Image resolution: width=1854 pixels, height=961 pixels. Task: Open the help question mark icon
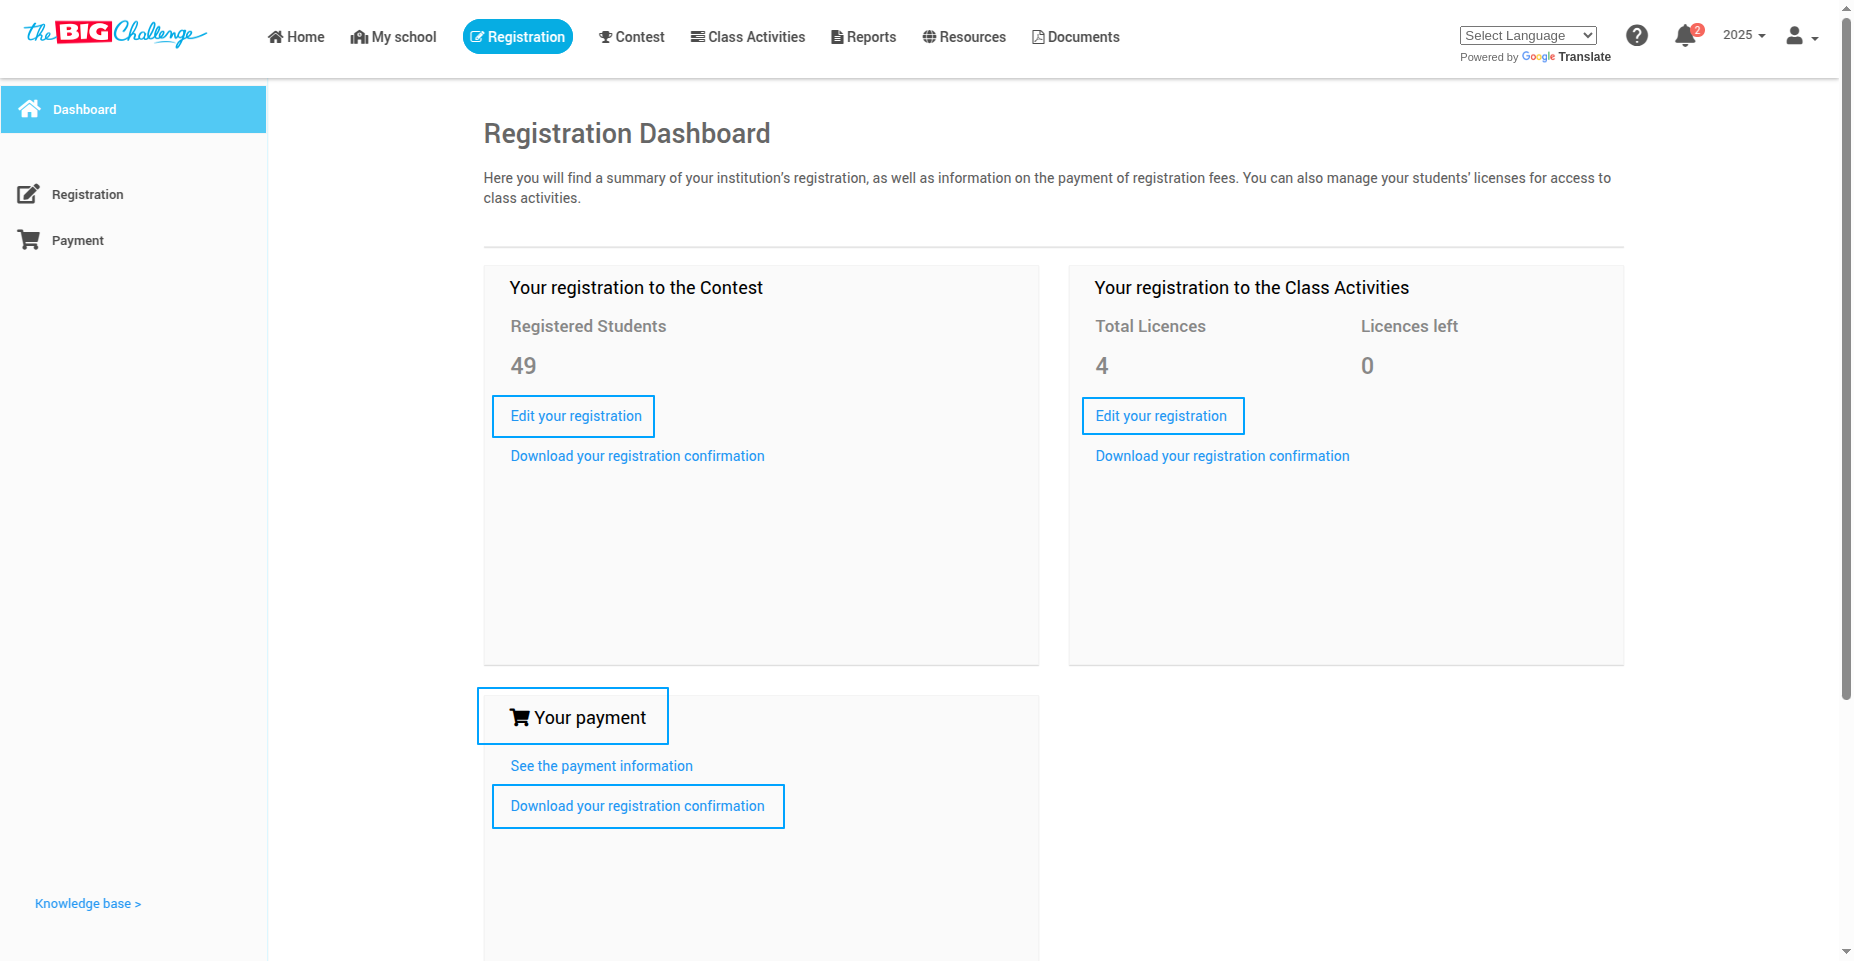point(1637,36)
